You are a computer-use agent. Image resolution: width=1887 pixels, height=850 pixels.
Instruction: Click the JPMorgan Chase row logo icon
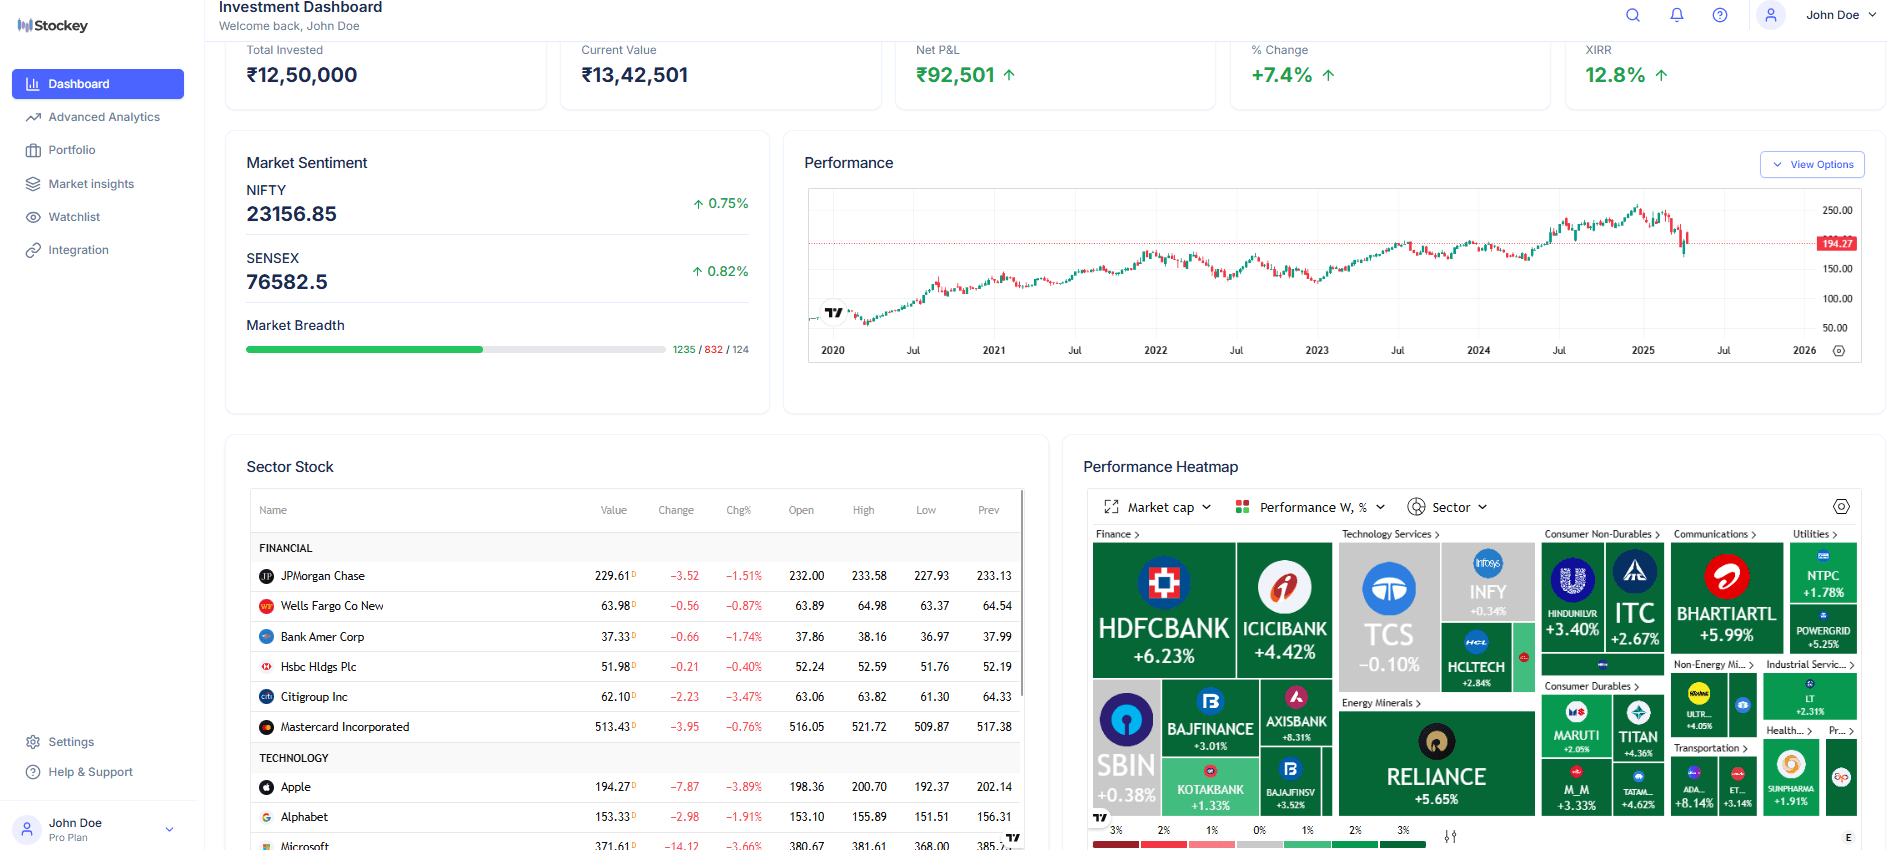click(266, 576)
